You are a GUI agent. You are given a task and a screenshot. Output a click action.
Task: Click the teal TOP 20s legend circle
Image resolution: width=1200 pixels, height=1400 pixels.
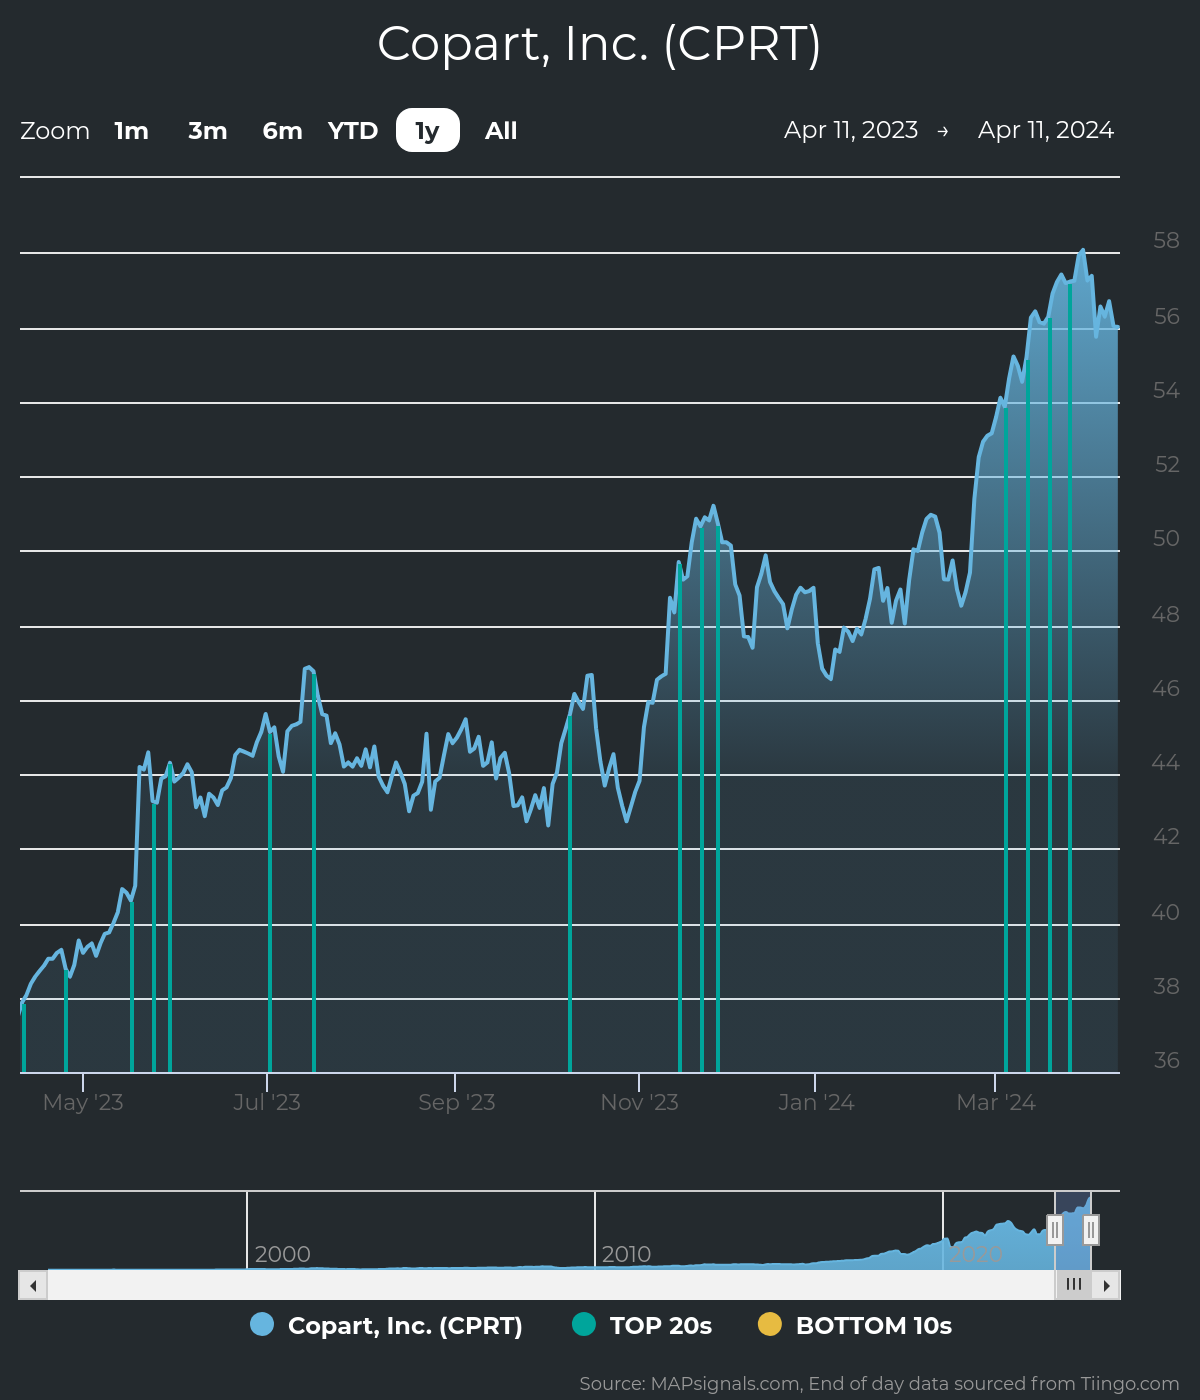tap(584, 1324)
